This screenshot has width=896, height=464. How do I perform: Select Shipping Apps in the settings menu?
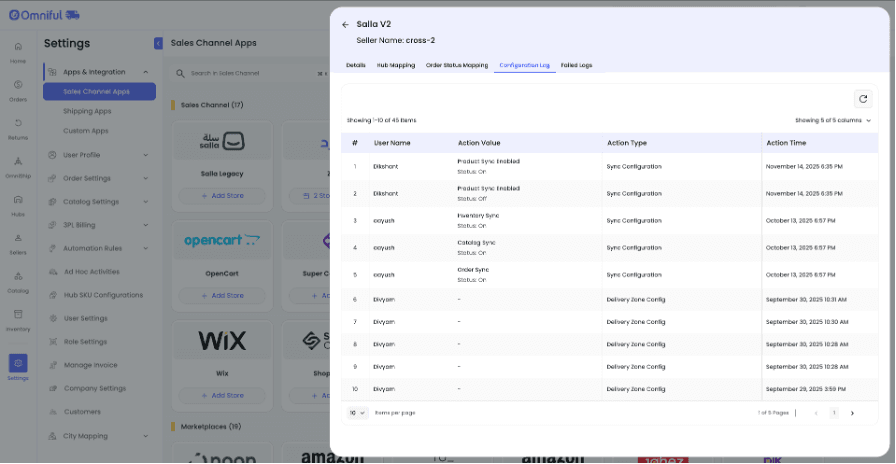(87, 111)
